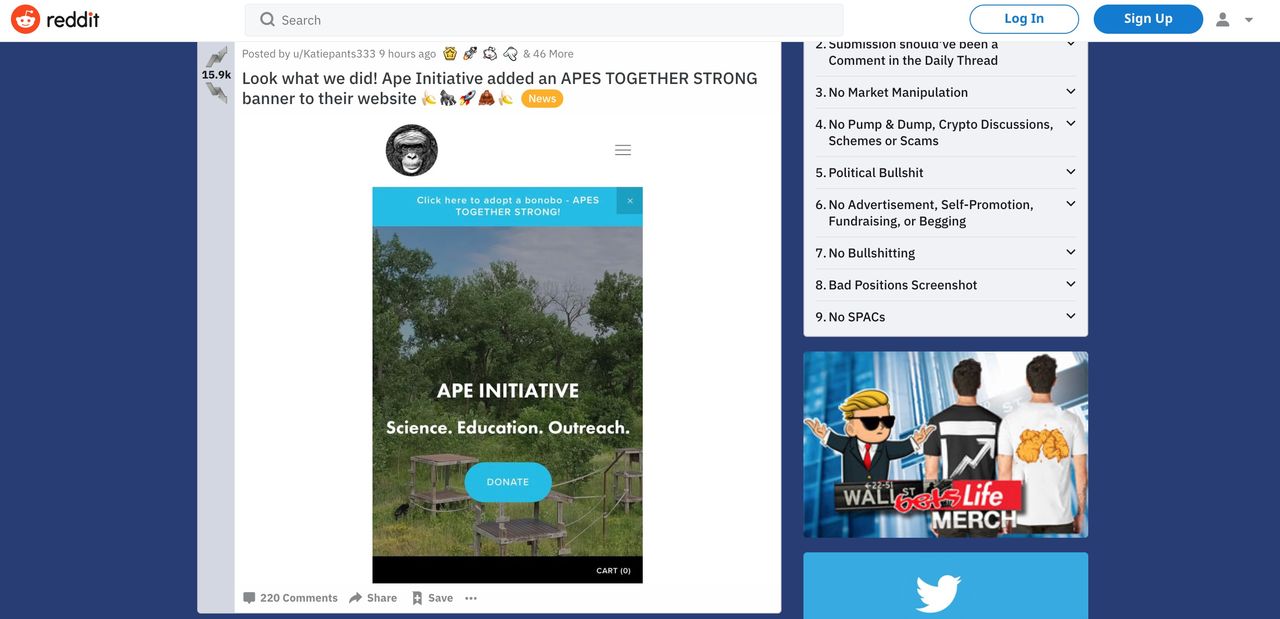
Task: Downvote the Ape Initiative post
Action: click(216, 93)
